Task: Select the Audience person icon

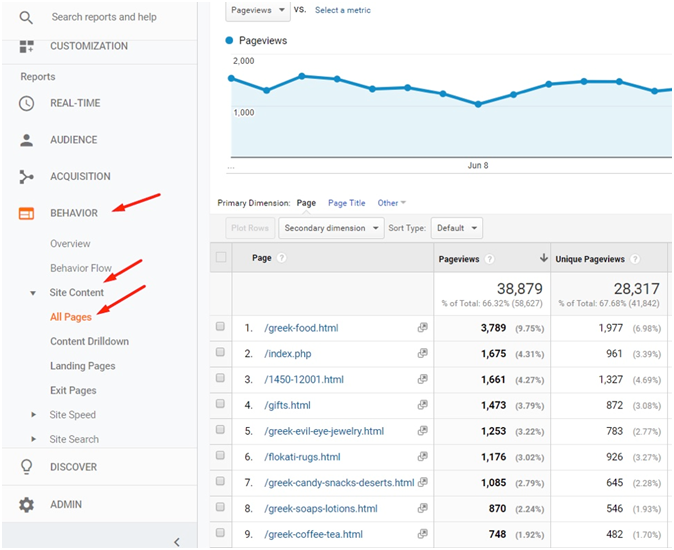Action: click(x=26, y=140)
